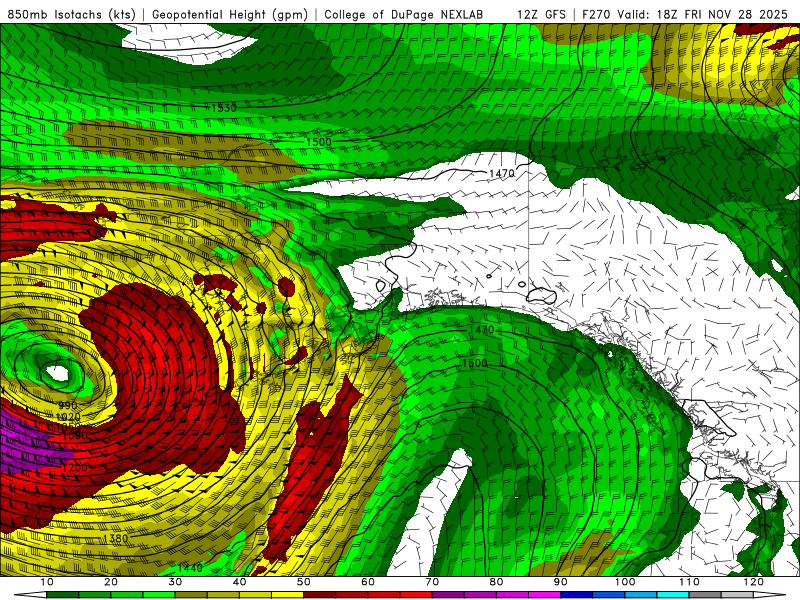
Task: Click the 1440 contour label at the bottom
Action: point(190,568)
